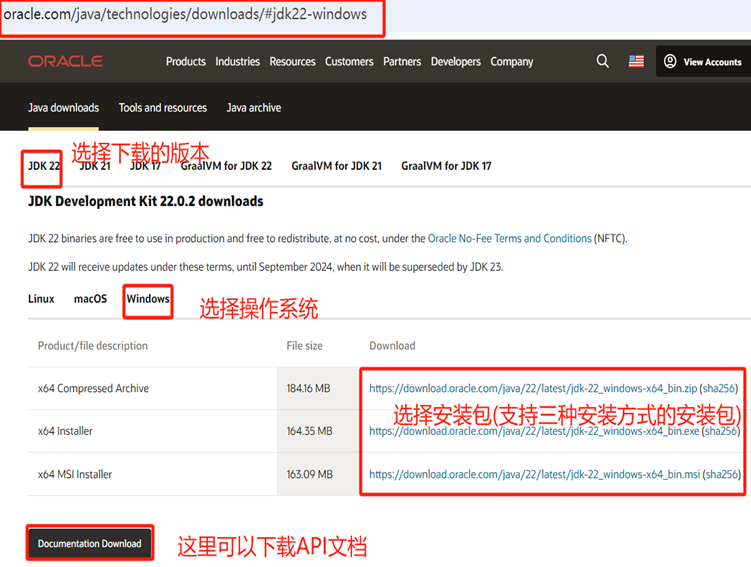Select GraalVM for JDK 22 tab
The height and width of the screenshot is (567, 751).
click(x=226, y=166)
